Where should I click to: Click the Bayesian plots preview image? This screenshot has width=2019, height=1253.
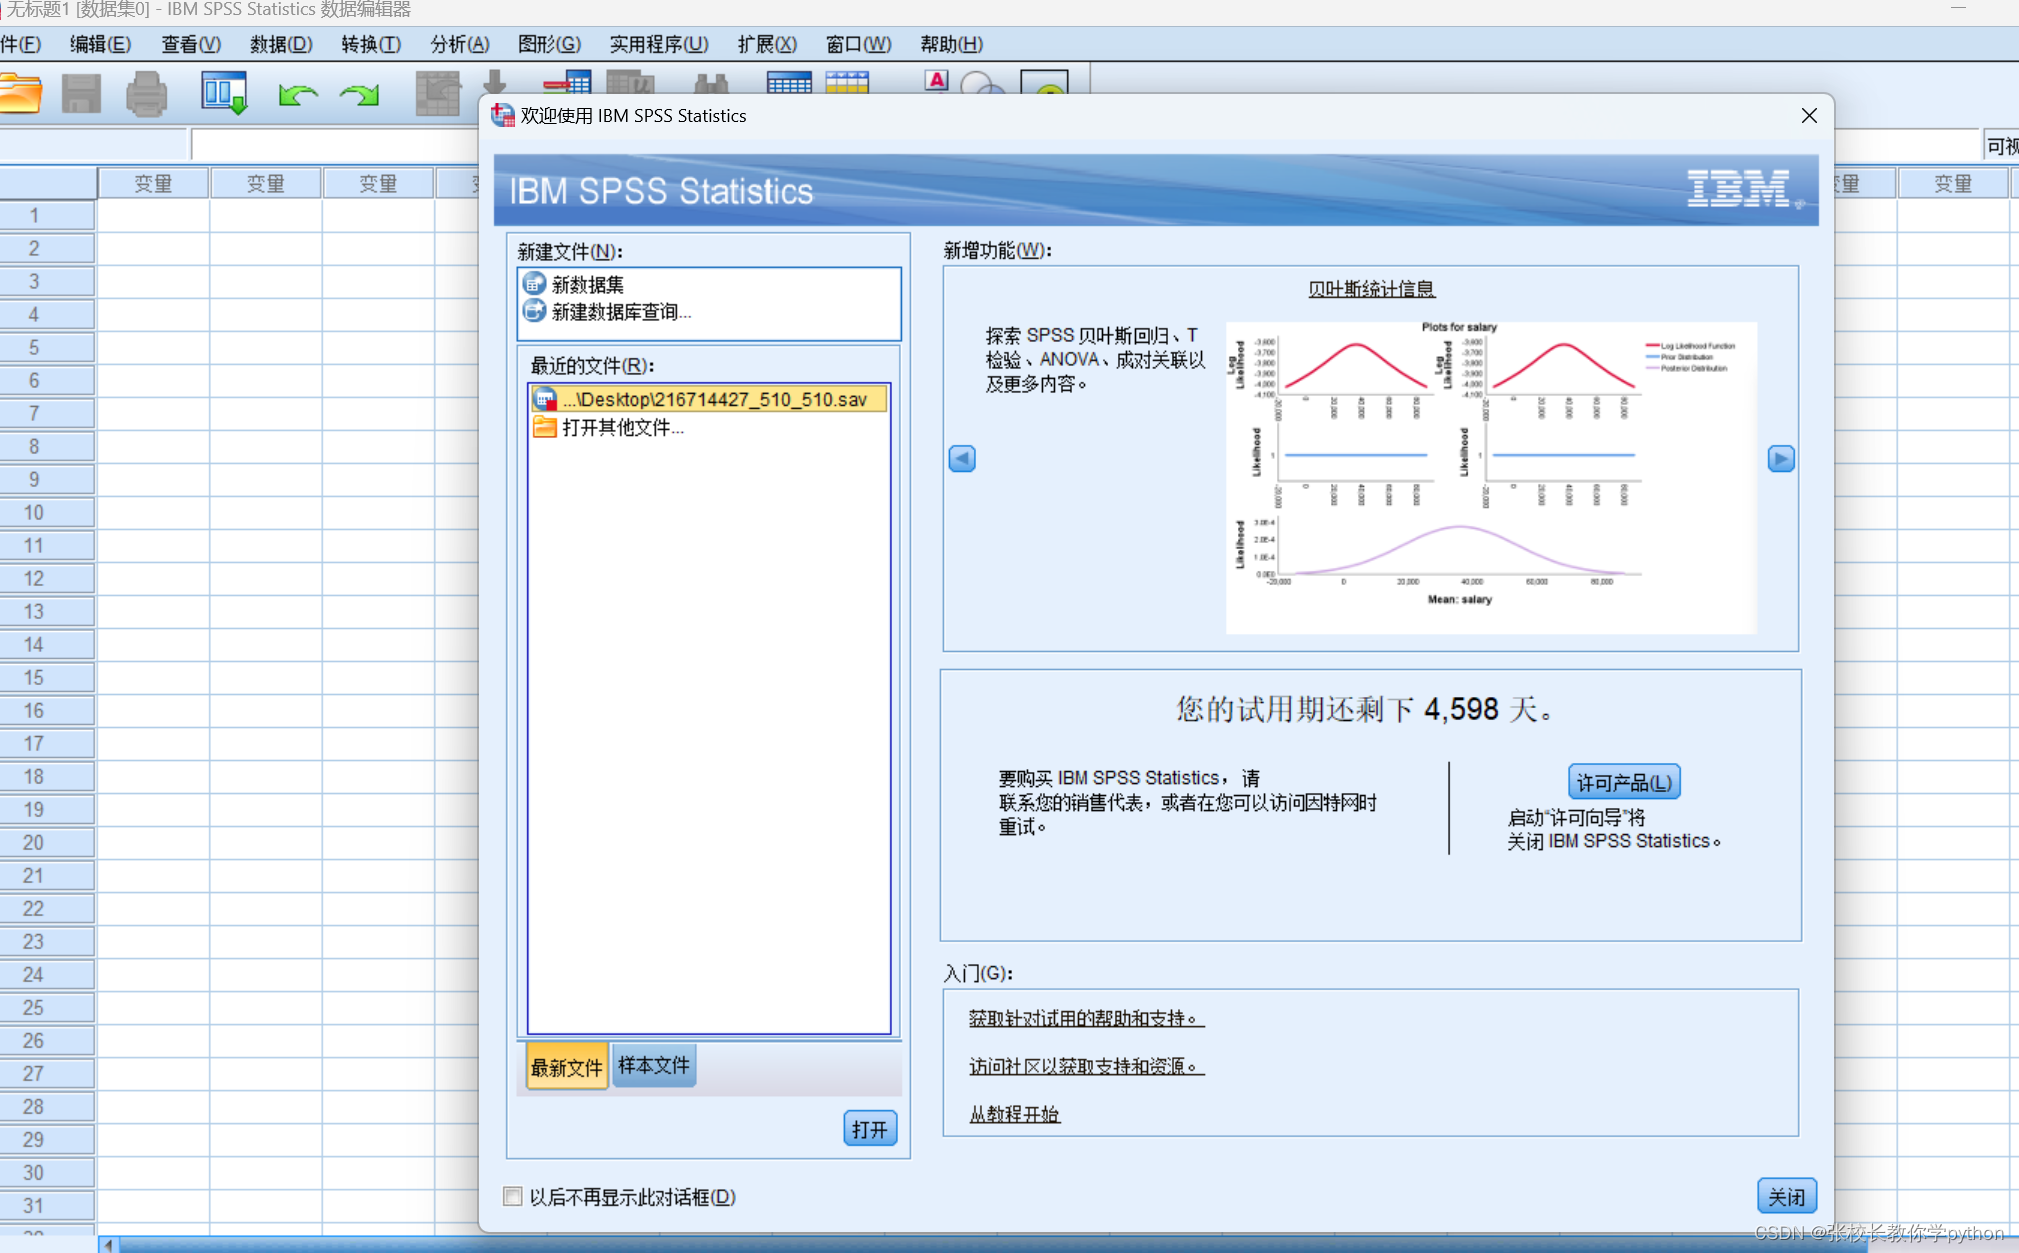coord(1491,477)
